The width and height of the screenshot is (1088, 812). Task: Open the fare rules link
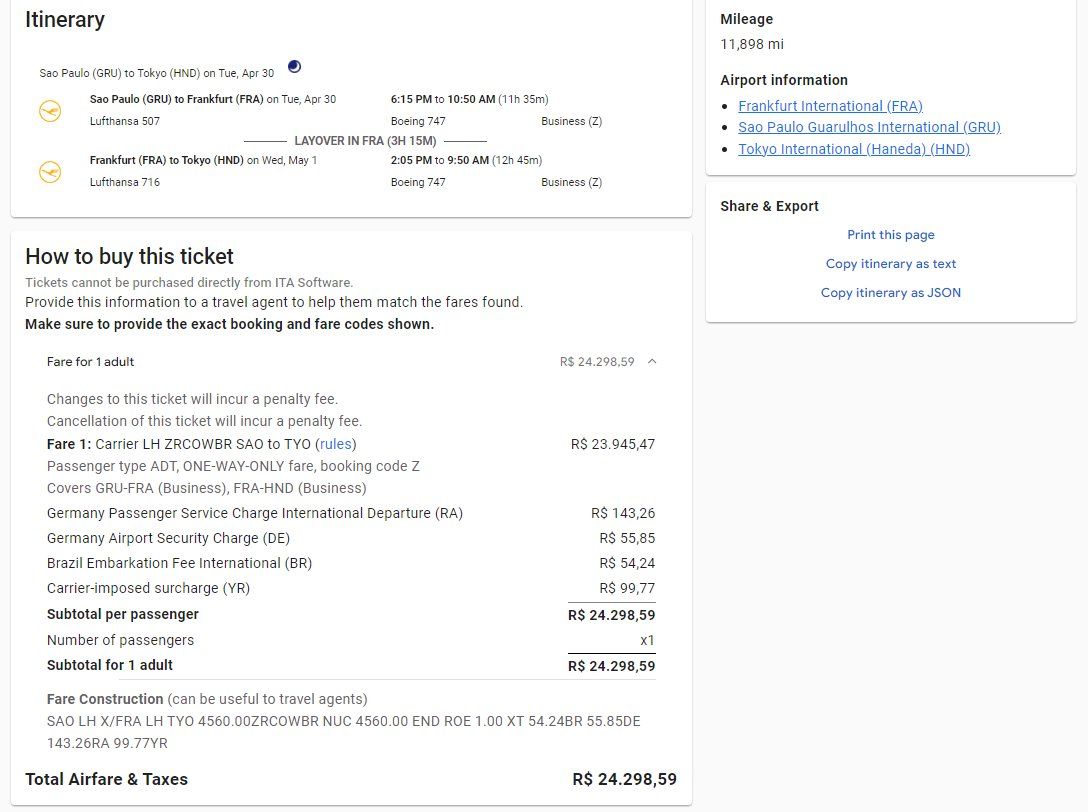click(336, 444)
